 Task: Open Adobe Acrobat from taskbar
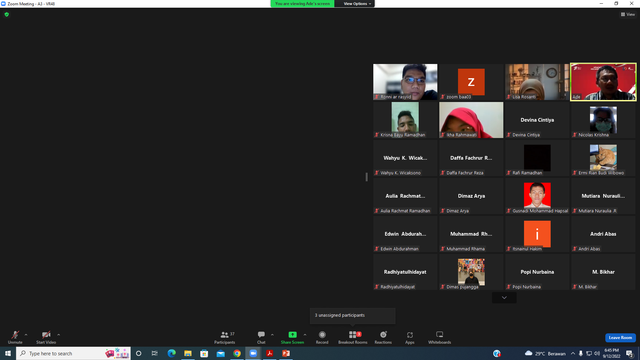coord(269,353)
